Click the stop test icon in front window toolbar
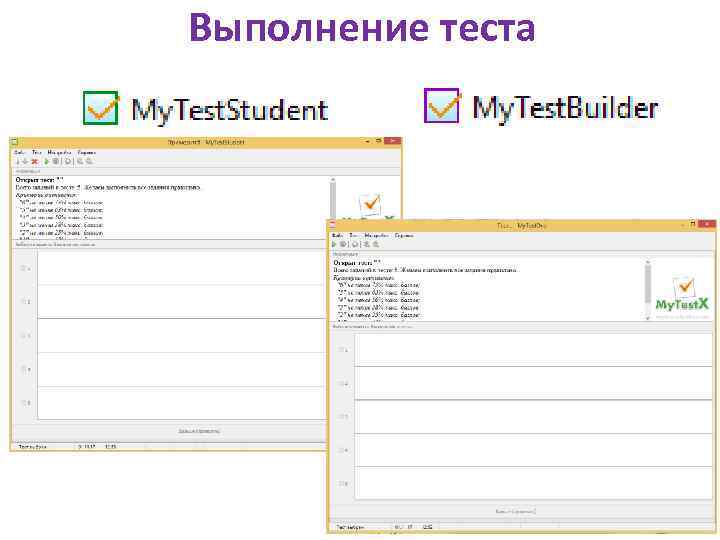This screenshot has height=540, width=720. [x=343, y=244]
